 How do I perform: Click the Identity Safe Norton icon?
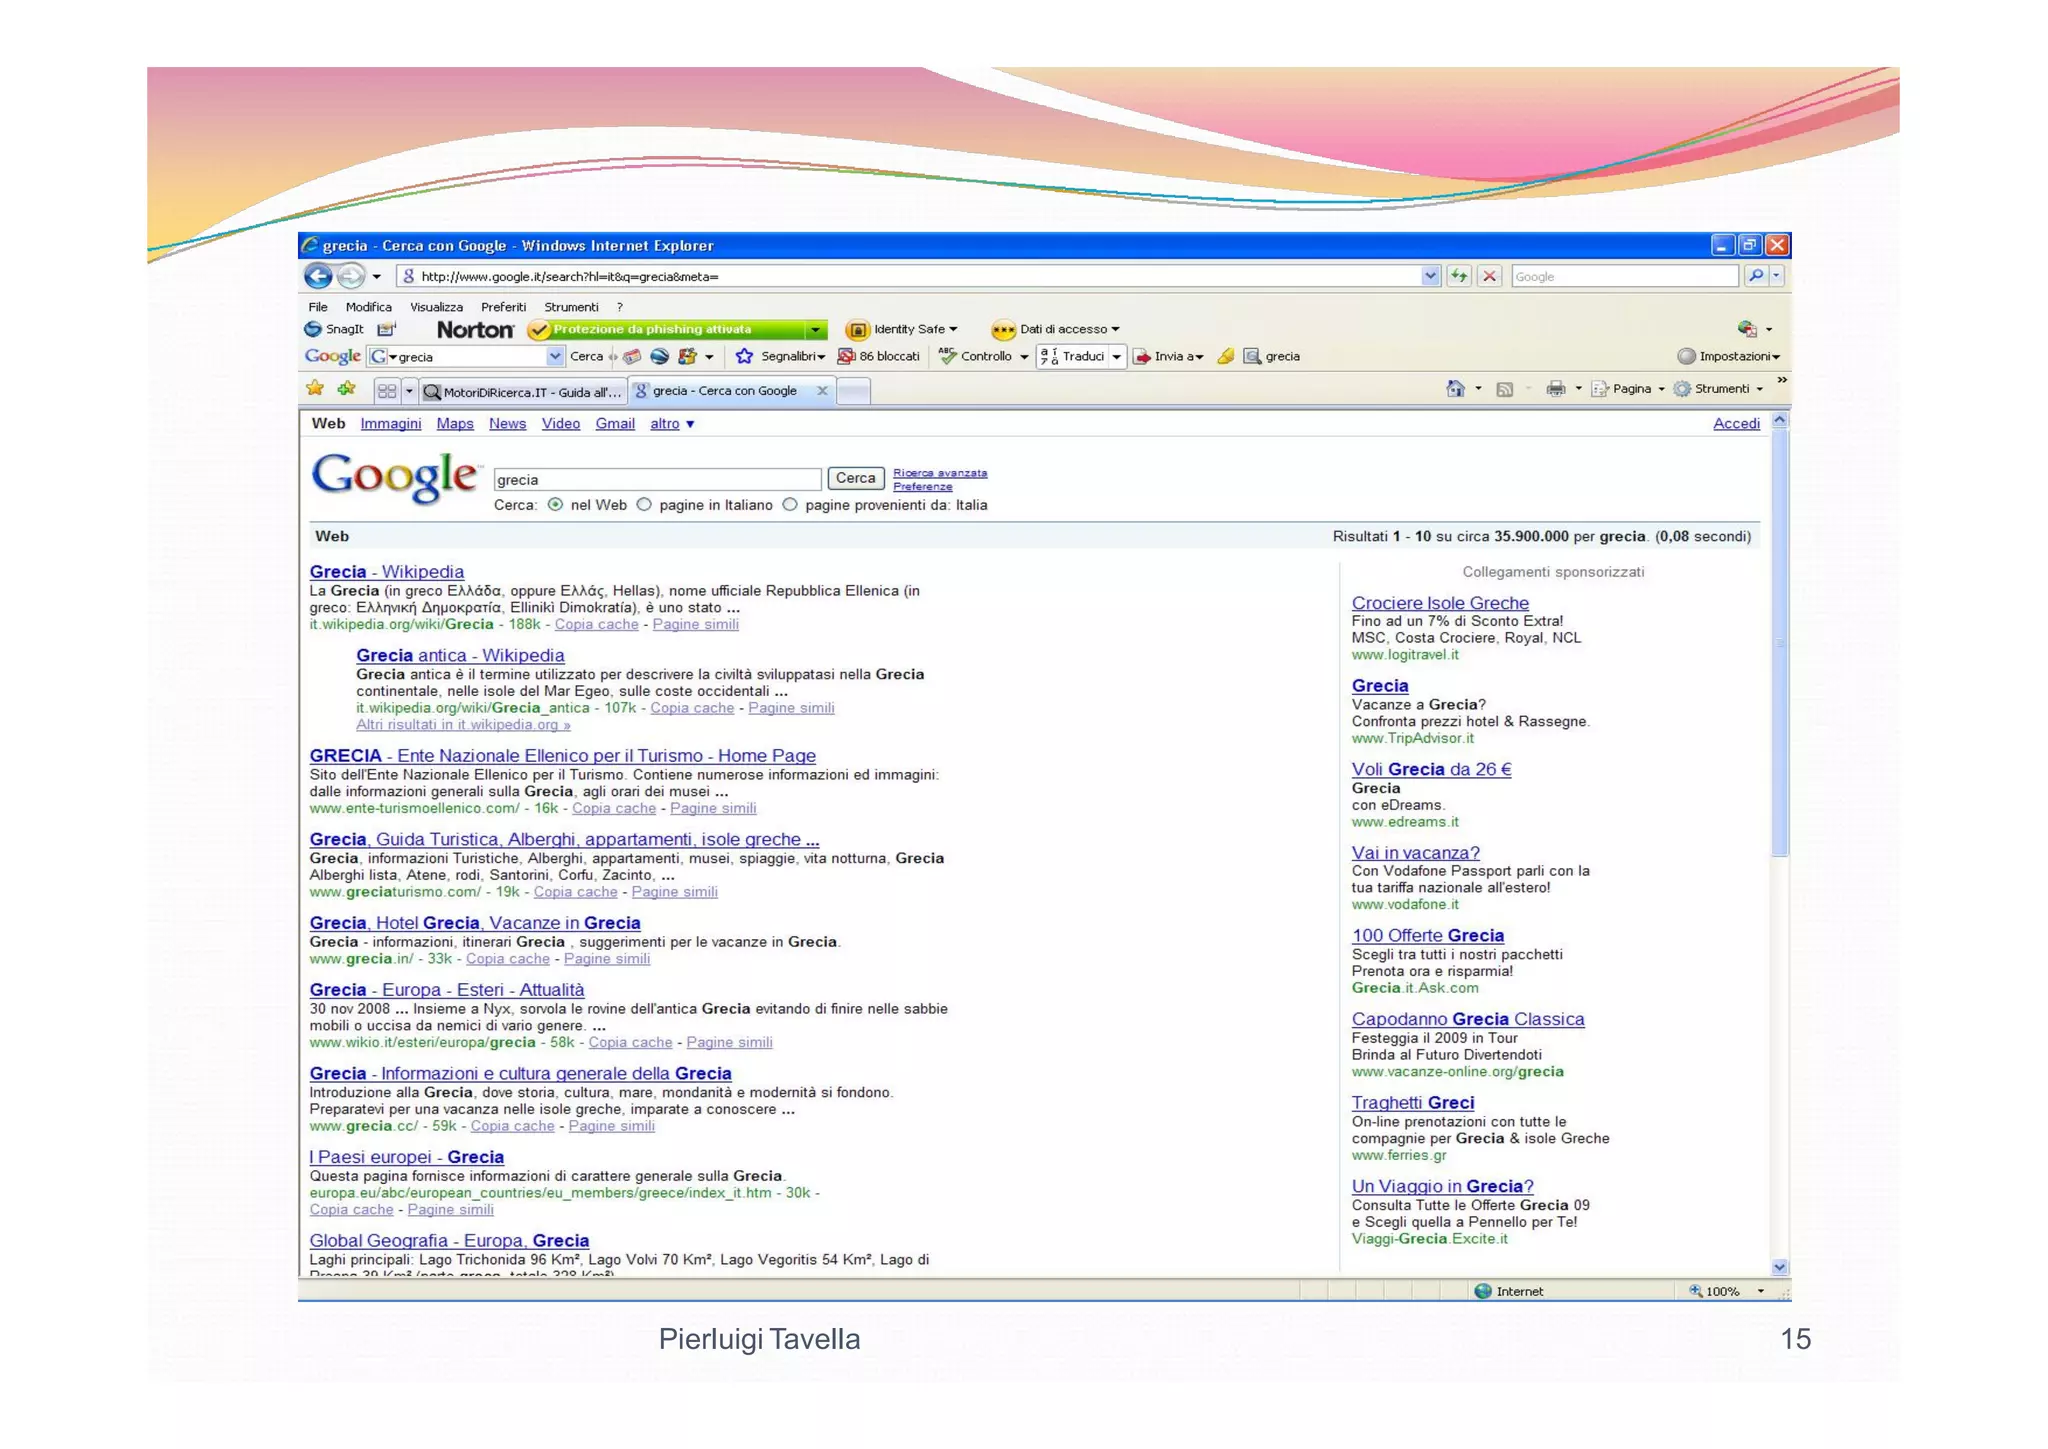pos(857,329)
